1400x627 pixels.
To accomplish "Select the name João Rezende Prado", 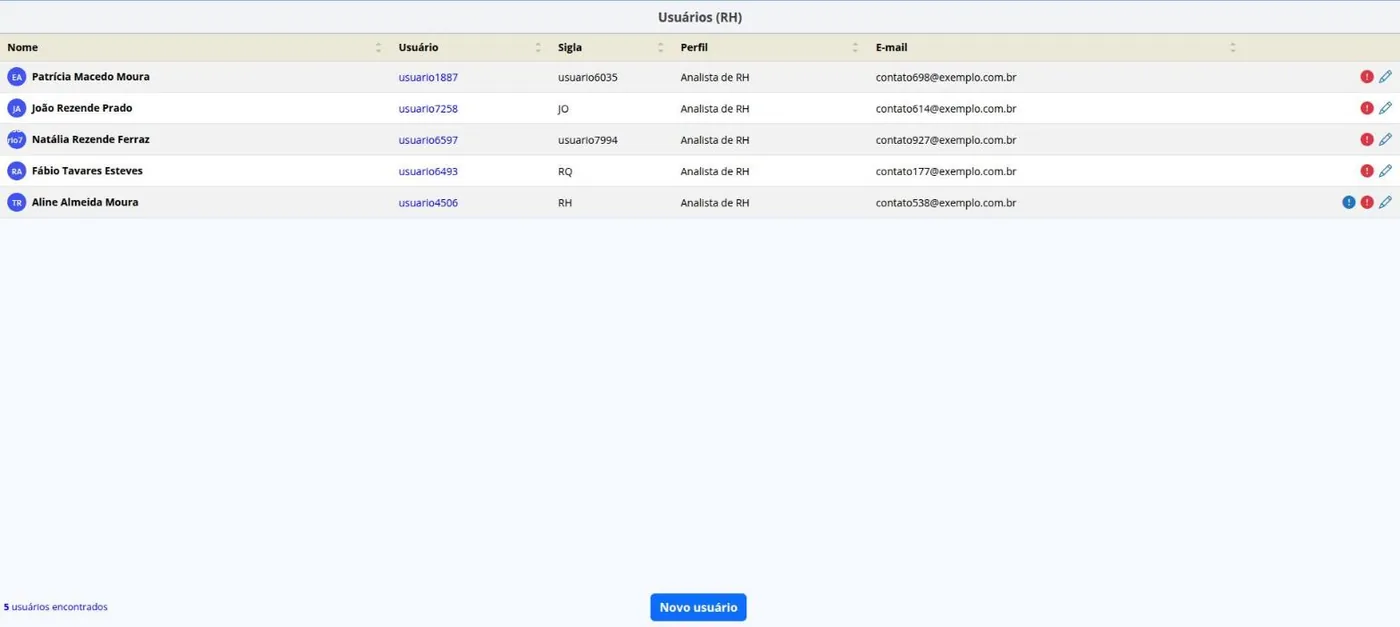I will pos(82,108).
